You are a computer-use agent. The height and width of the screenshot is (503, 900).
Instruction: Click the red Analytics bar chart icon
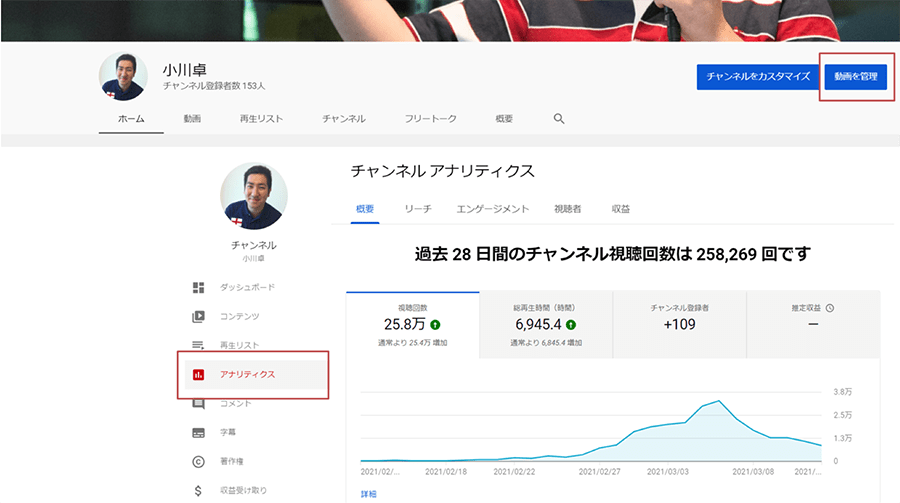(198, 374)
